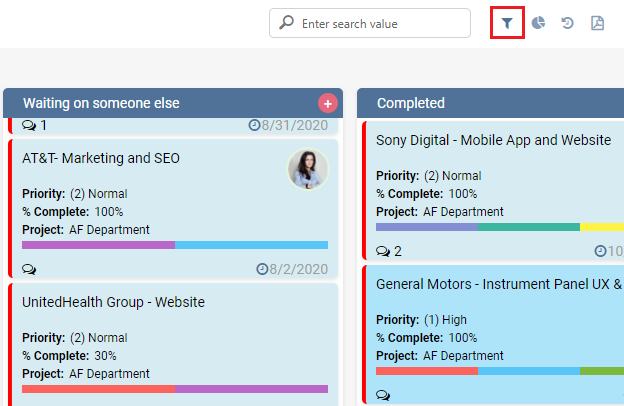624x406 pixels.
Task: Click purple tag segment on AT&T card
Action: coord(98,245)
